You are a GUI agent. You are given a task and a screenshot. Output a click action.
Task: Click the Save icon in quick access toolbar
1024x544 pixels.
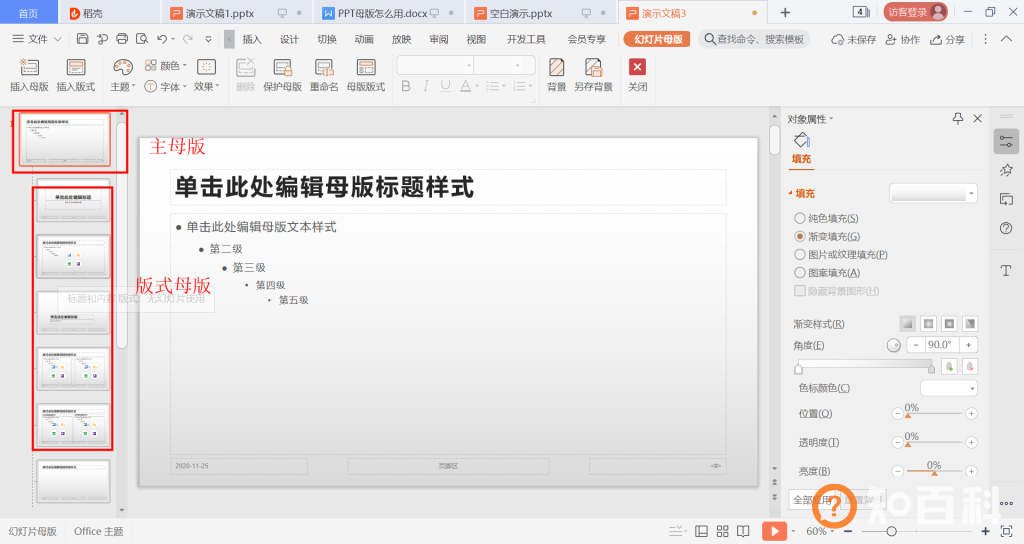point(82,39)
